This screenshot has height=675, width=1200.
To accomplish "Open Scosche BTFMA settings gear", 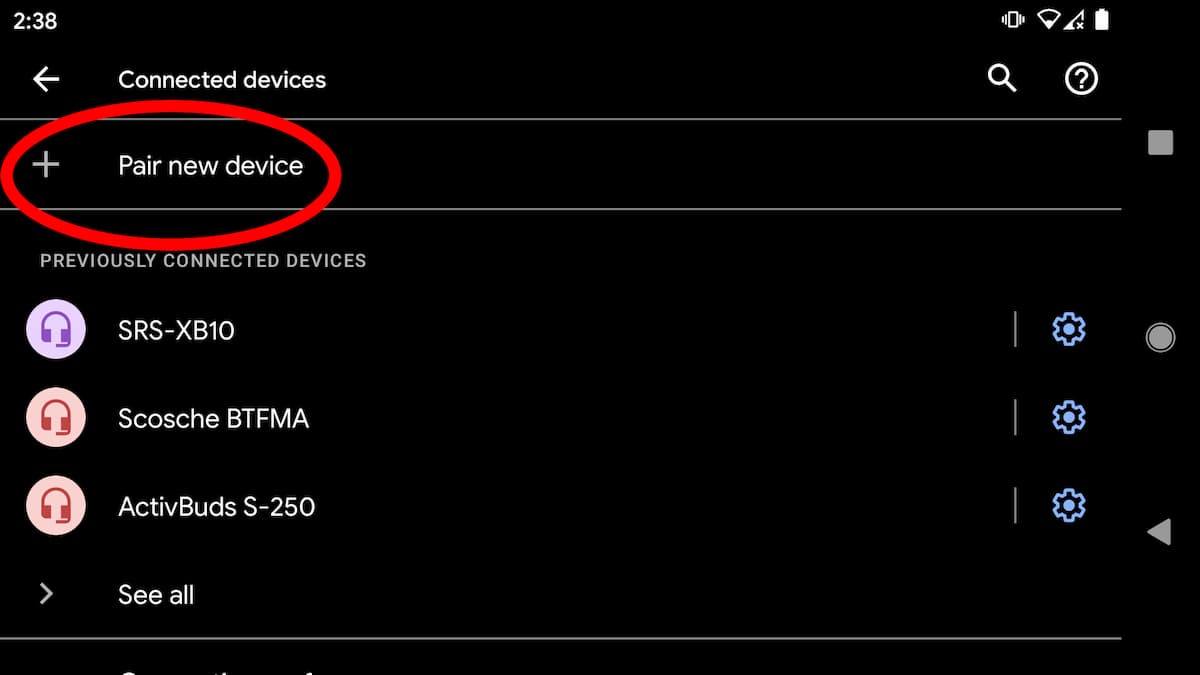I will [1069, 417].
